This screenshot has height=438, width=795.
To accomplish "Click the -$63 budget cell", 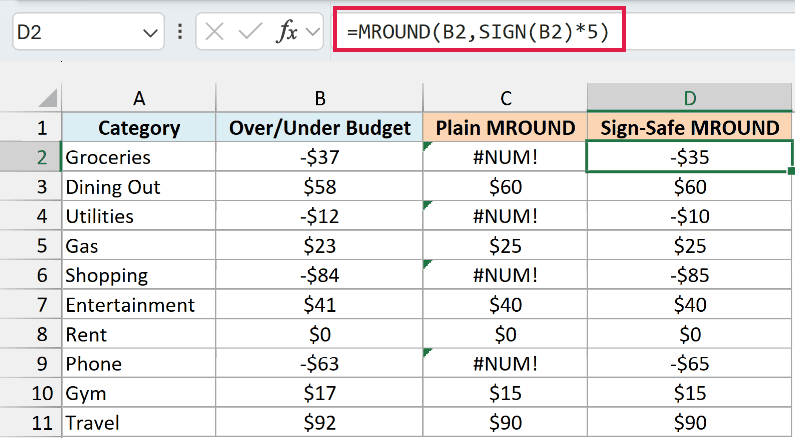I will tap(319, 363).
